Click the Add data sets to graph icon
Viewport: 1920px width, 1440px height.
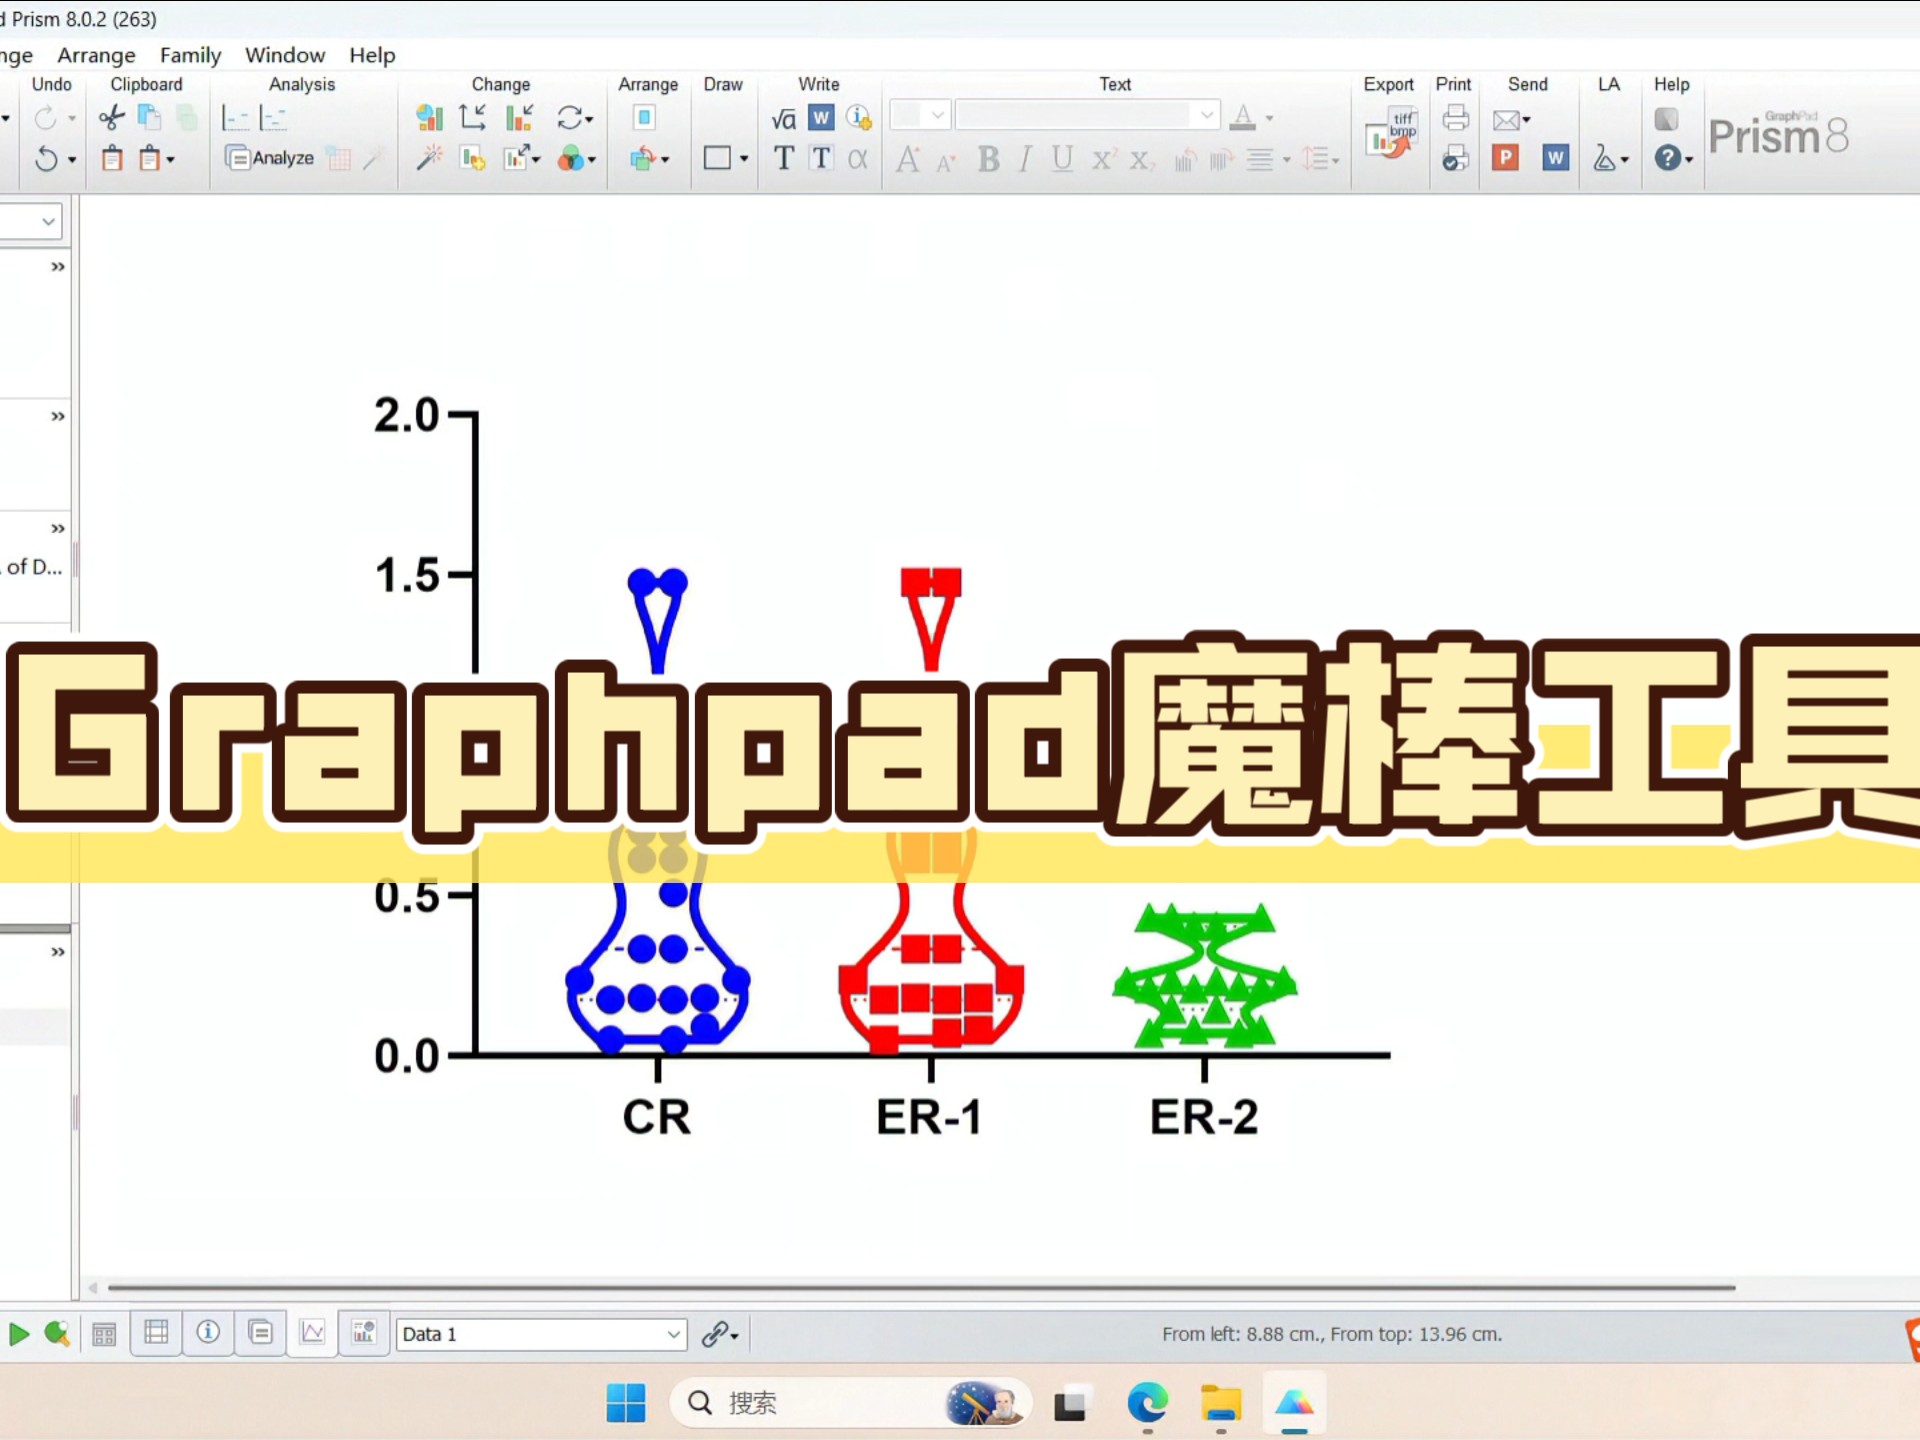click(472, 158)
